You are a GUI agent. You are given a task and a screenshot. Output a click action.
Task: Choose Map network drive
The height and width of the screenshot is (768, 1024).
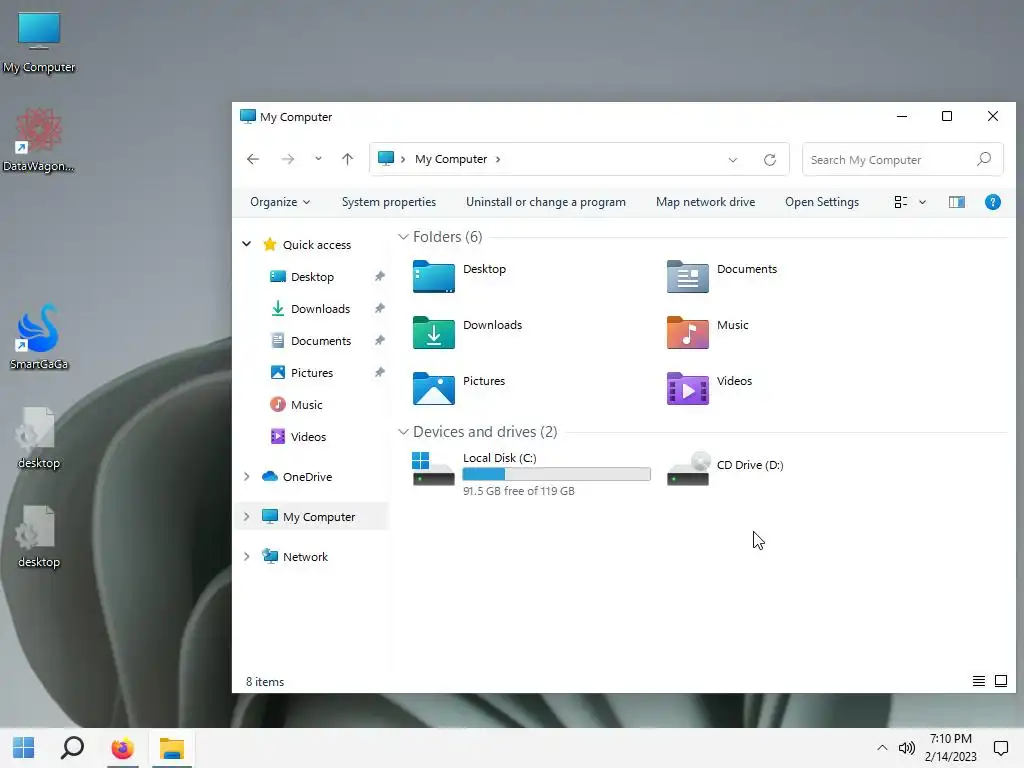coord(705,202)
